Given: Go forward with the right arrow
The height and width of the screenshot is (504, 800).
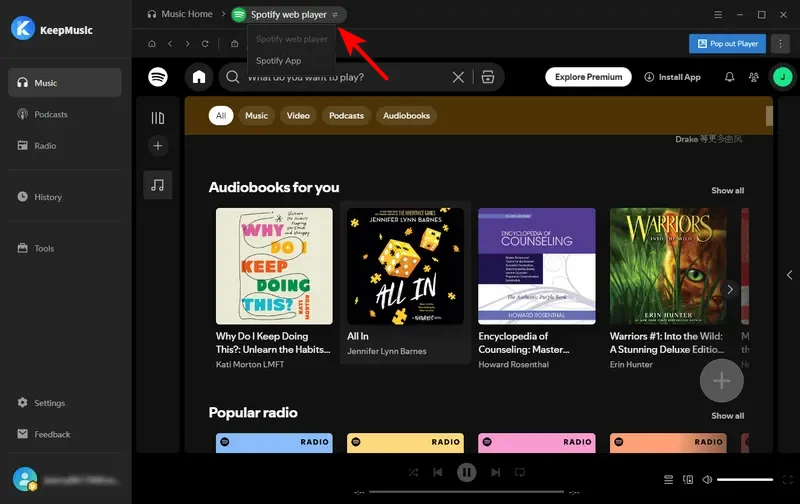Looking at the screenshot, I should [x=187, y=44].
